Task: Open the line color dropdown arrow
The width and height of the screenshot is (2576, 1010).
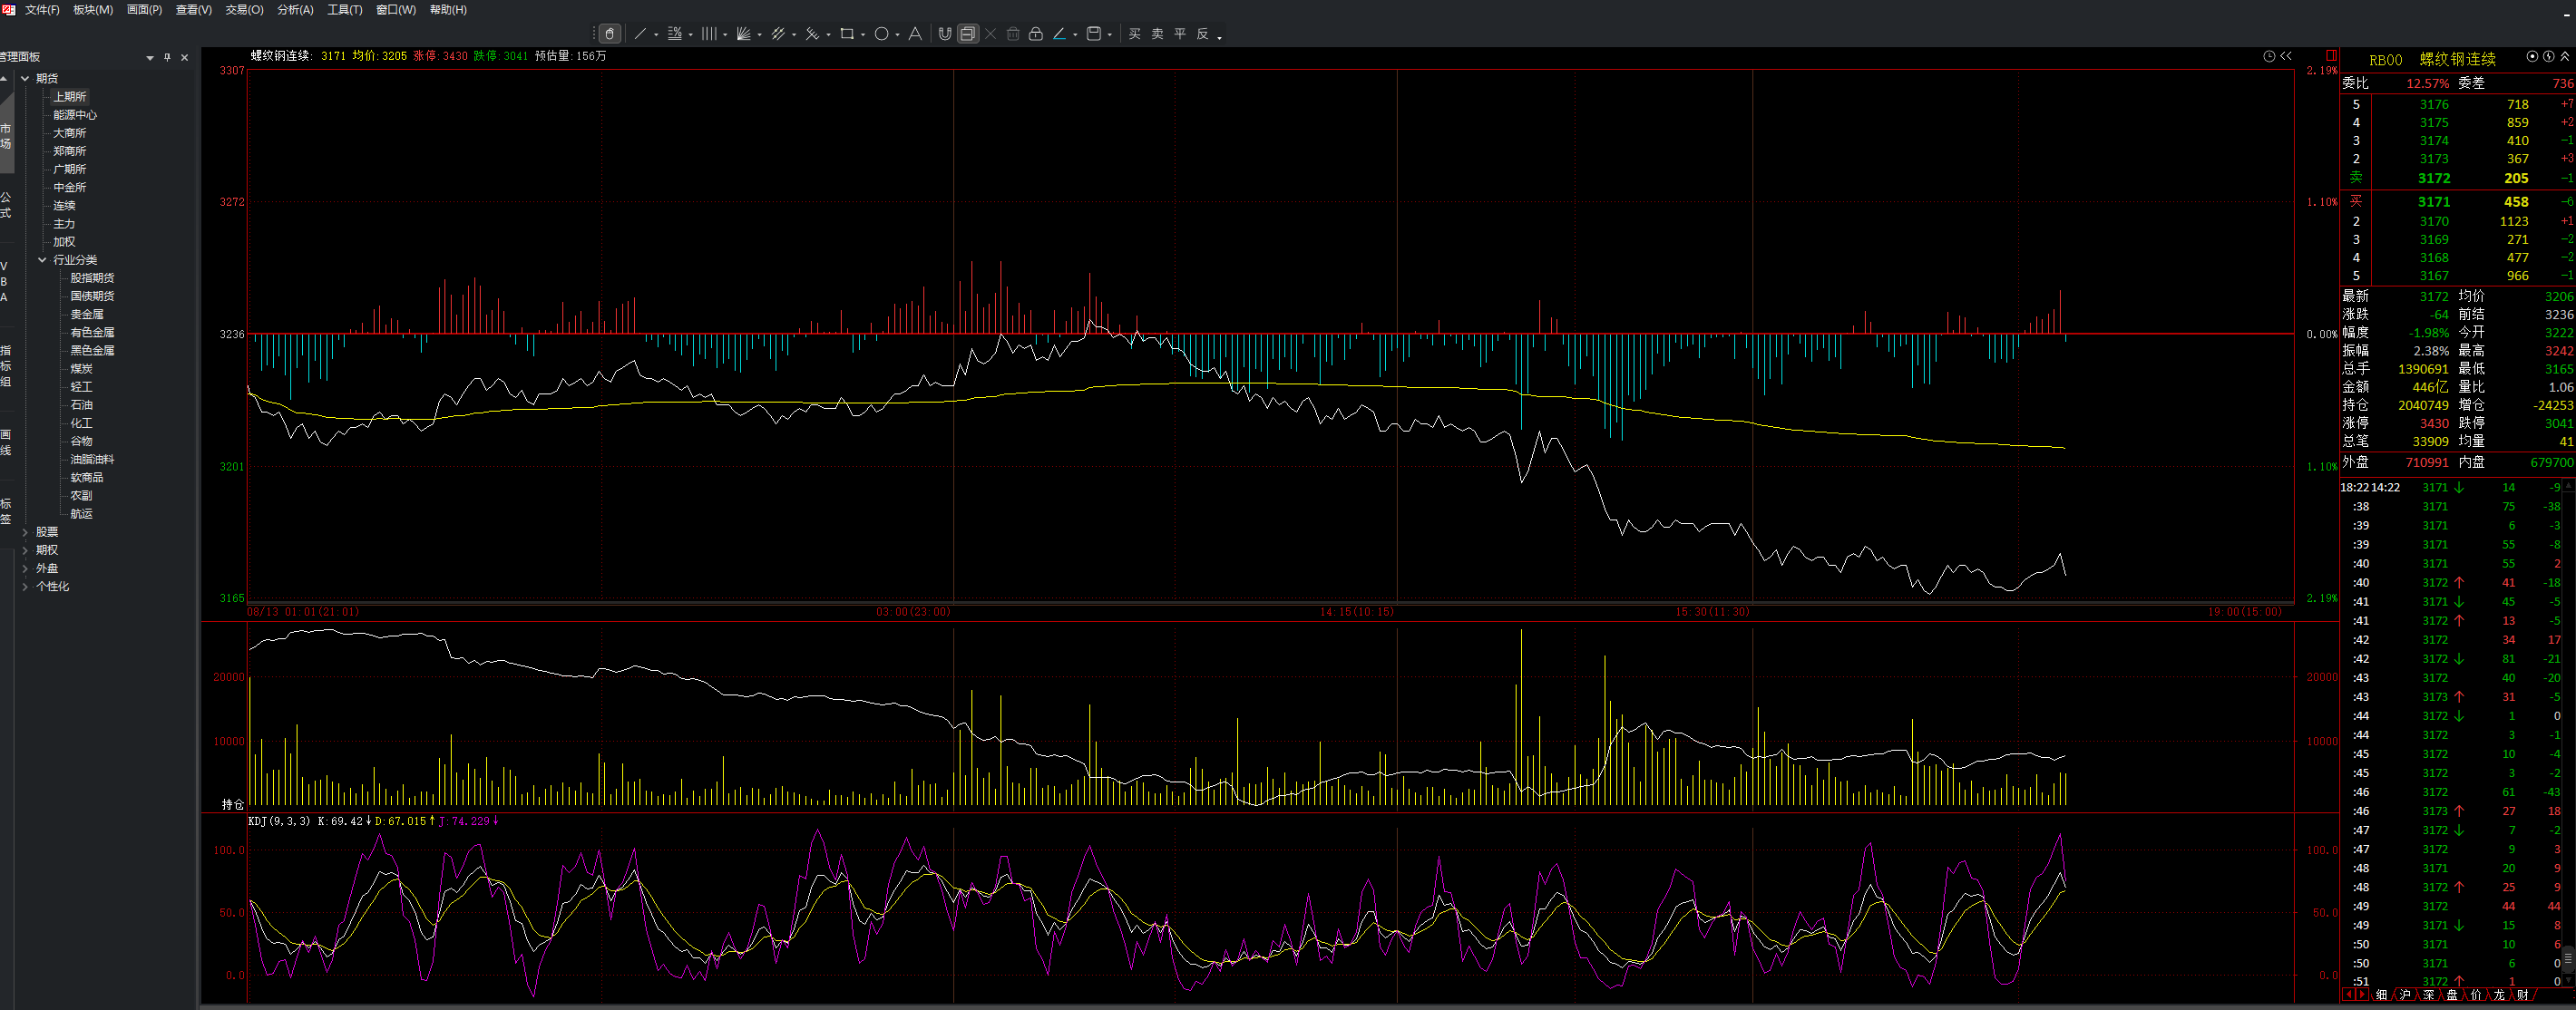Action: pyautogui.click(x=1075, y=35)
